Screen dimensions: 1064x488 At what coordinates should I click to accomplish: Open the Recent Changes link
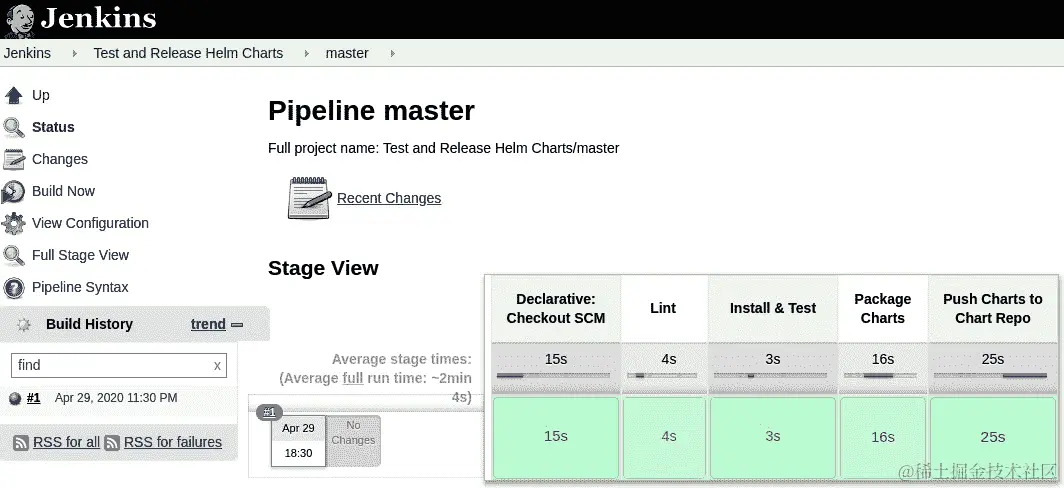pyautogui.click(x=389, y=198)
